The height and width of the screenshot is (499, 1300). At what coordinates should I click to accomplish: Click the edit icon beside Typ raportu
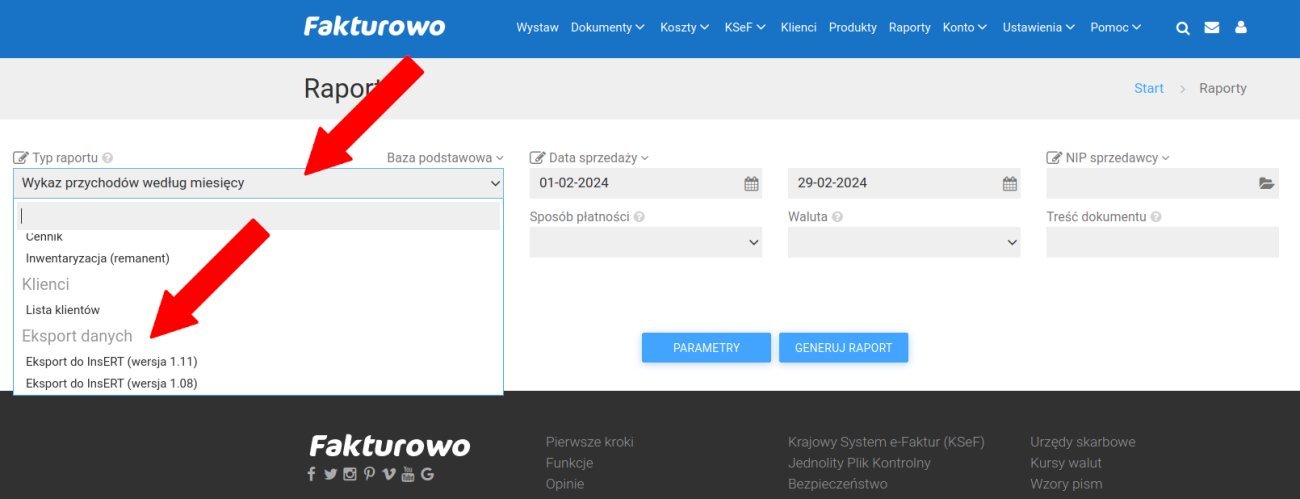(21, 158)
